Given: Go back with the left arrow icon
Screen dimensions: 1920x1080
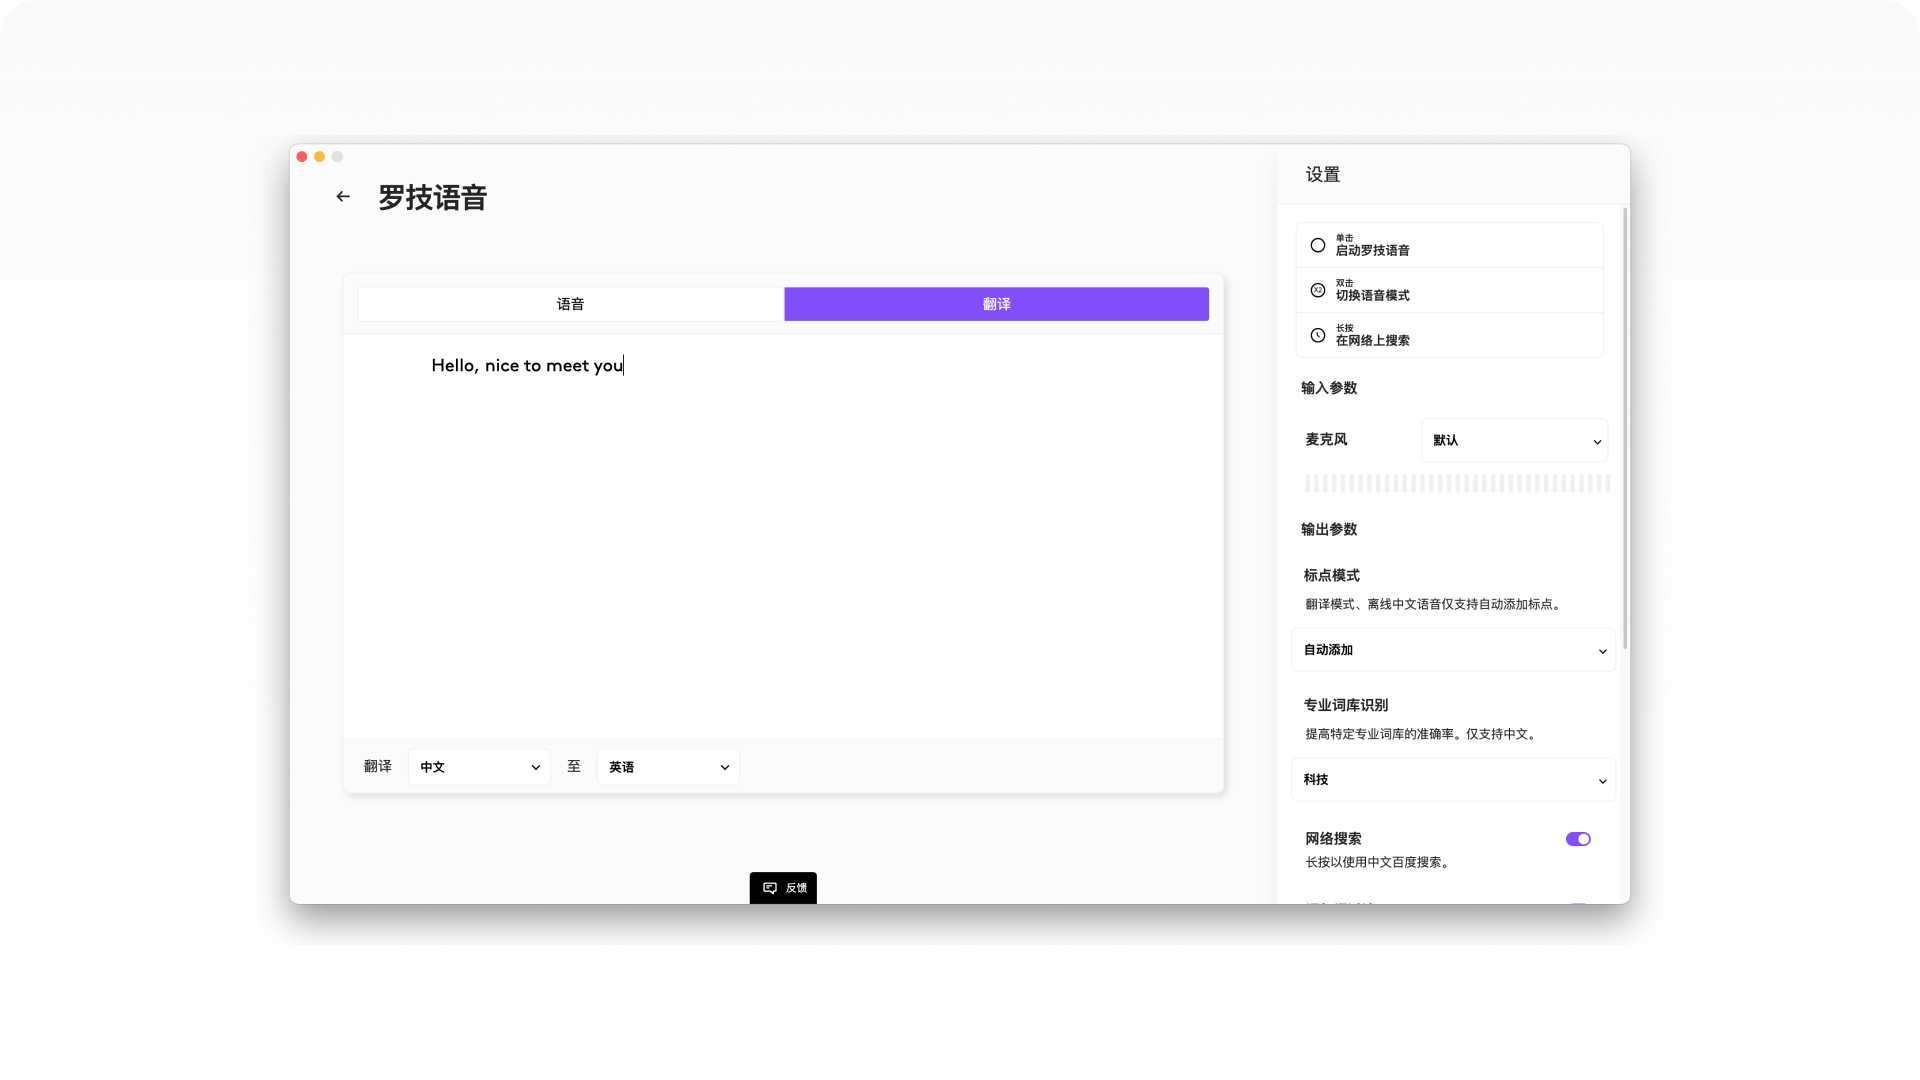Looking at the screenshot, I should 343,197.
